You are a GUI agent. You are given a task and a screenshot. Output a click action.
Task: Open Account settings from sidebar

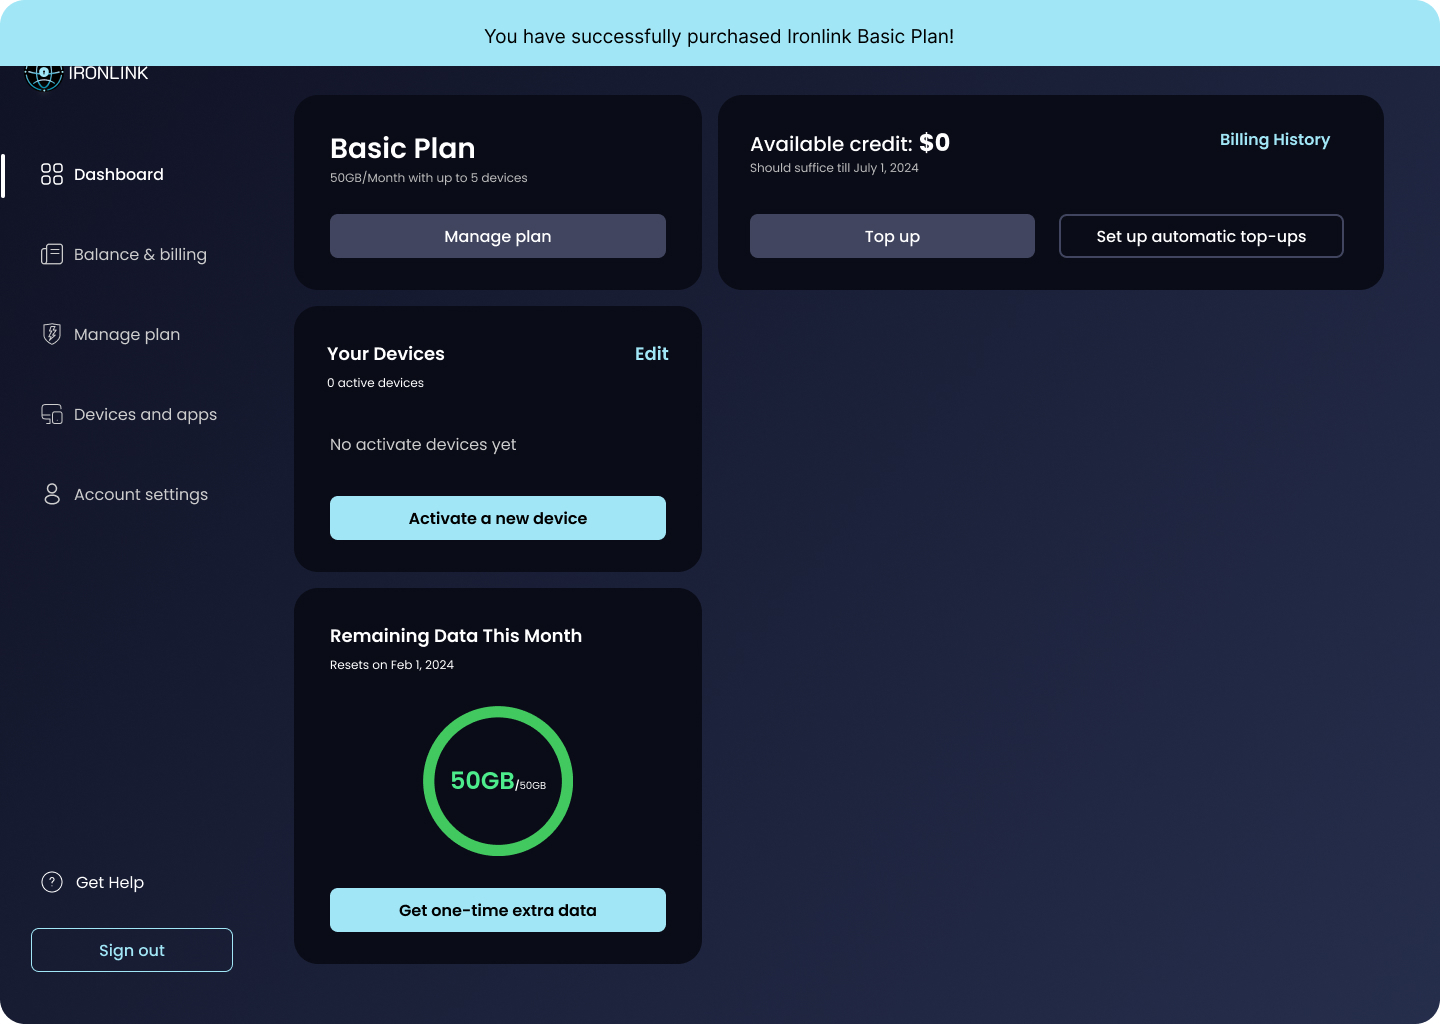[141, 494]
